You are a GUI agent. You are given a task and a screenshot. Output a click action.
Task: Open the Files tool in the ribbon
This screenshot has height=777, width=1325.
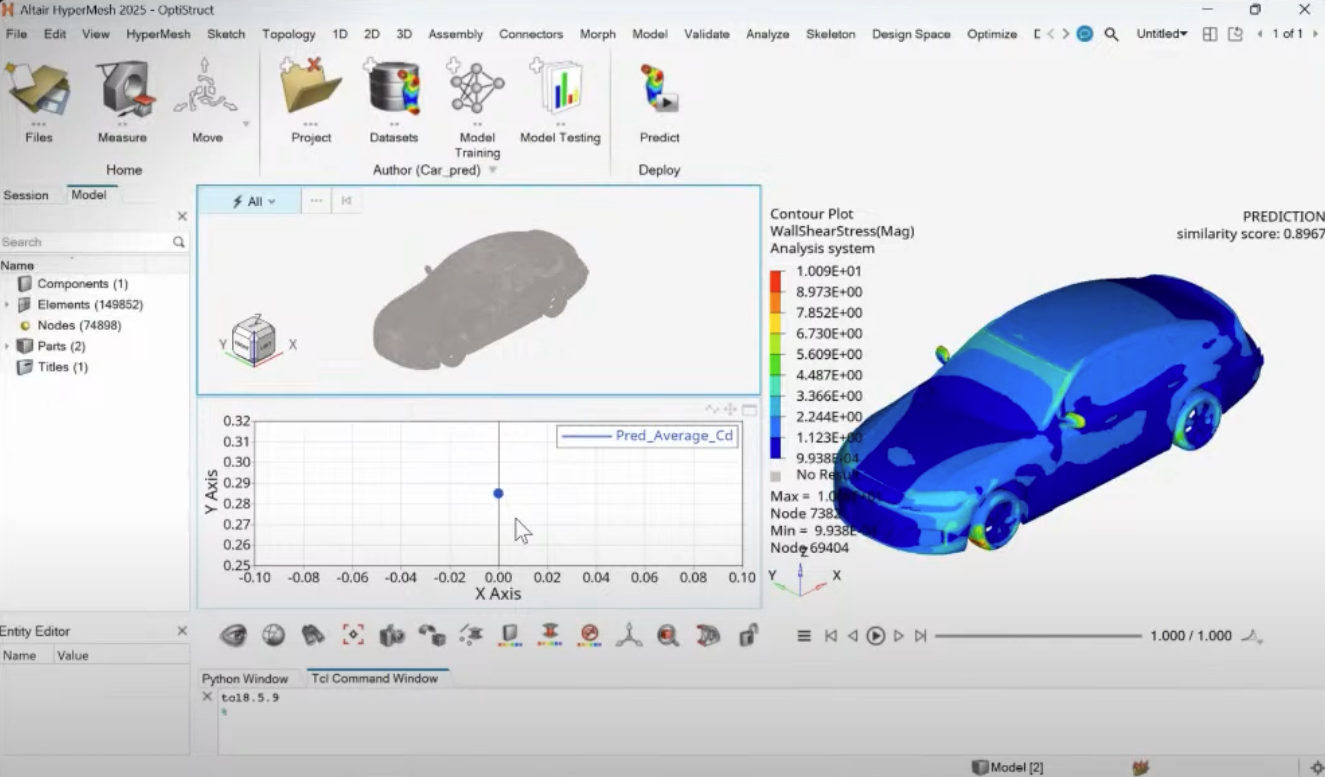click(x=38, y=100)
